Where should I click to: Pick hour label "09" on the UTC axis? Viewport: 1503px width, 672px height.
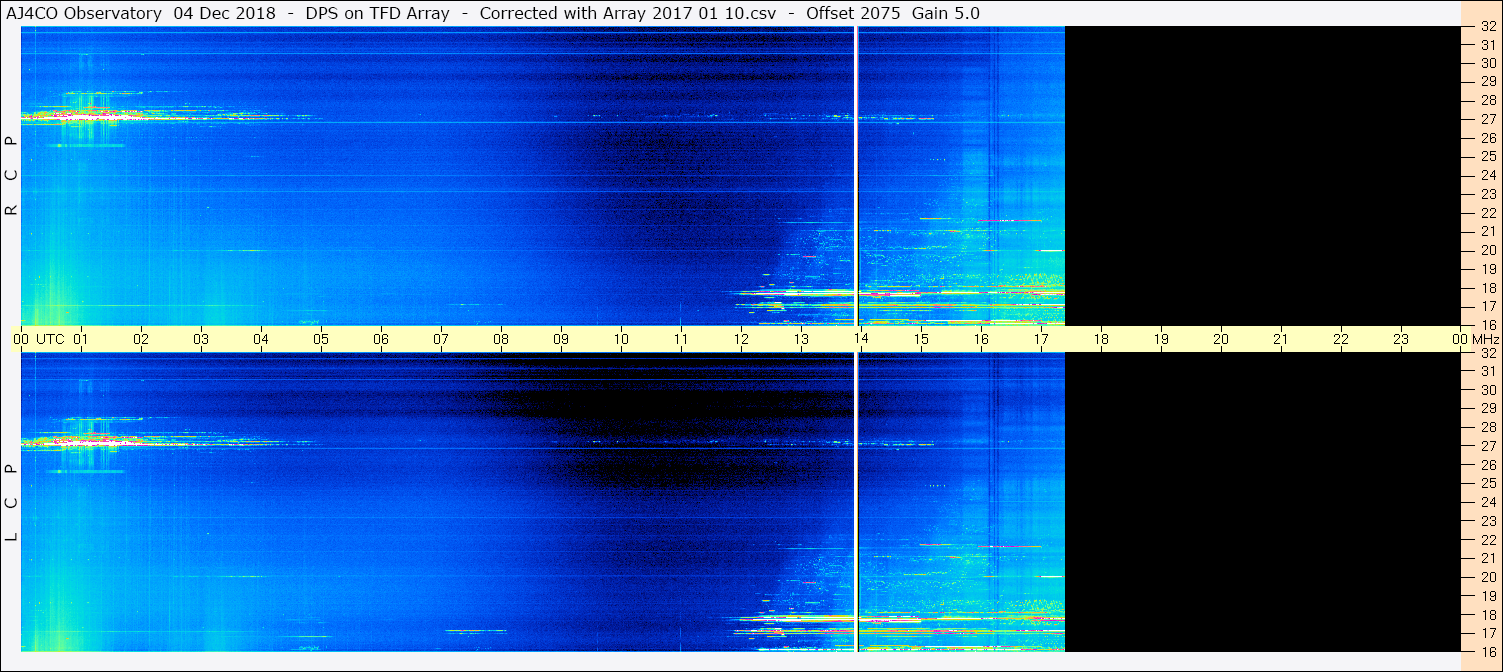tap(561, 339)
